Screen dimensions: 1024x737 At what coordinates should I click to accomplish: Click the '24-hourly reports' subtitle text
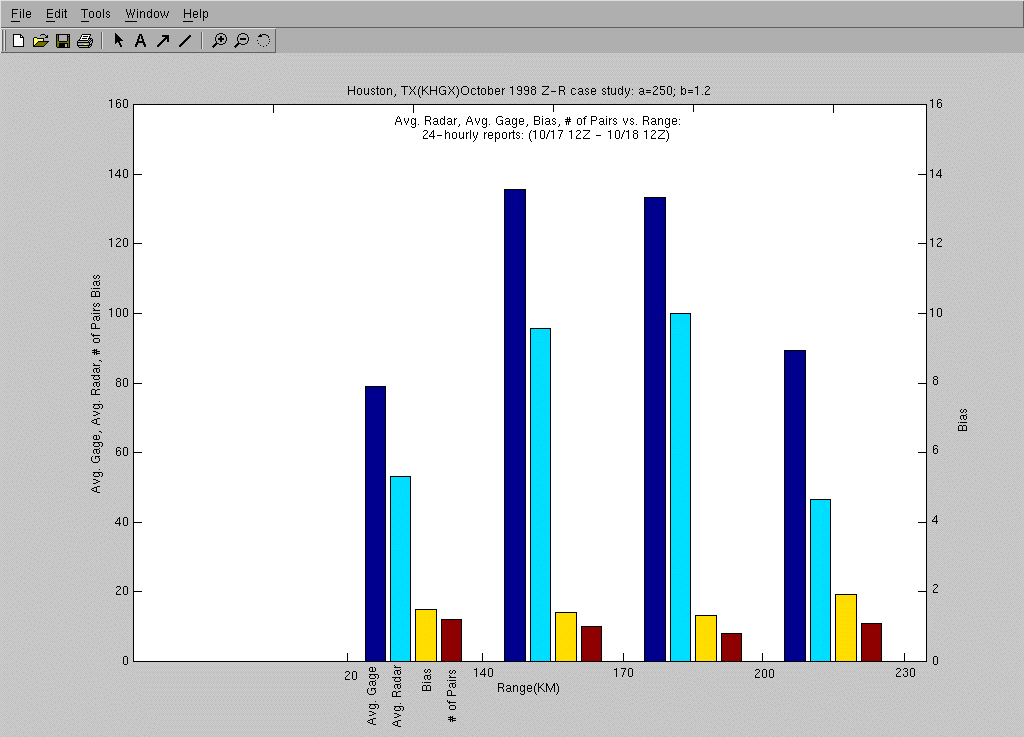545,135
